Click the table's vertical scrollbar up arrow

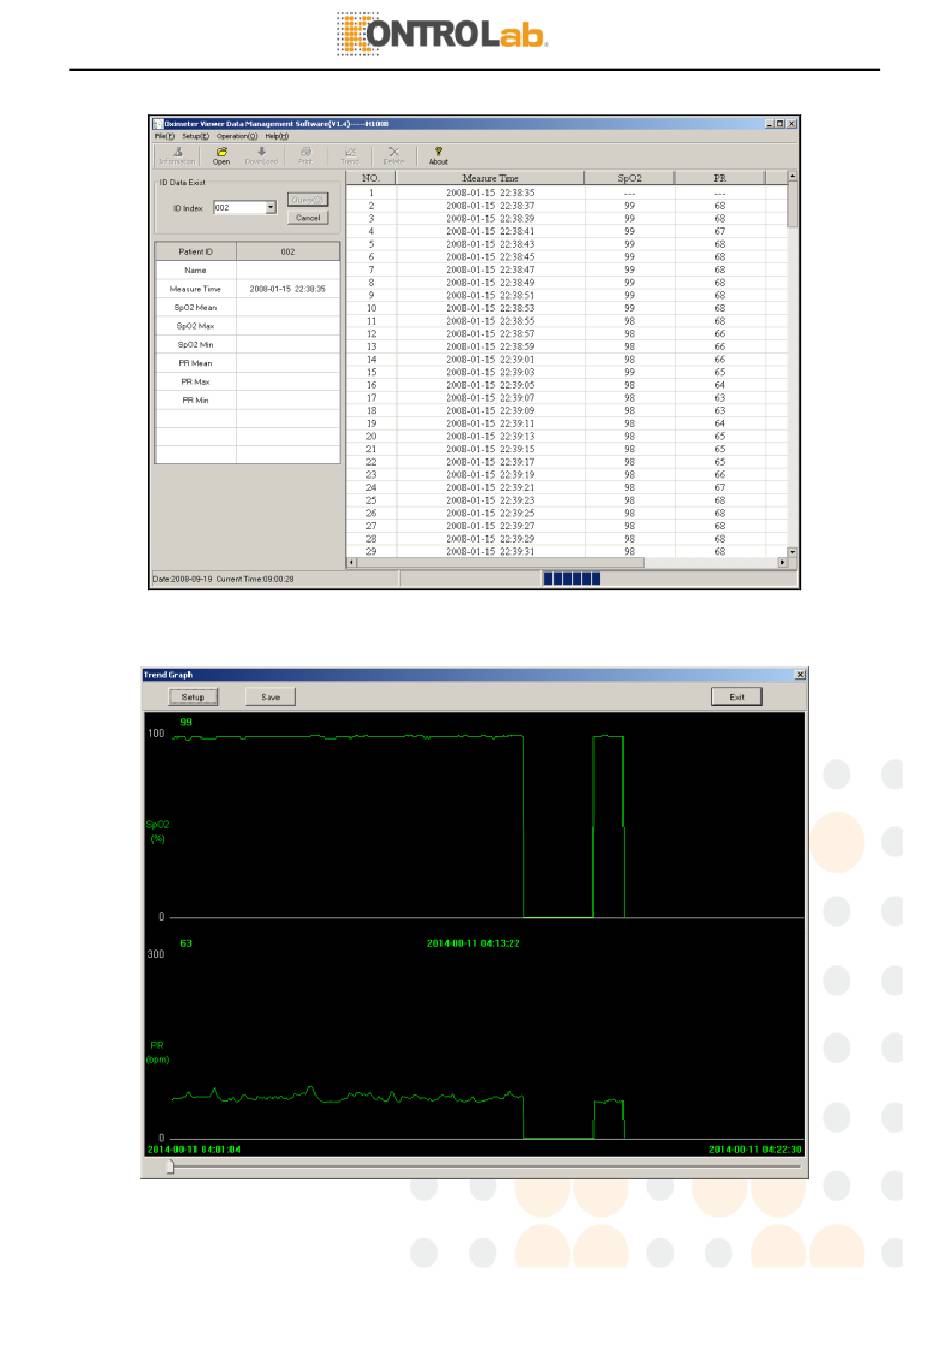[792, 176]
